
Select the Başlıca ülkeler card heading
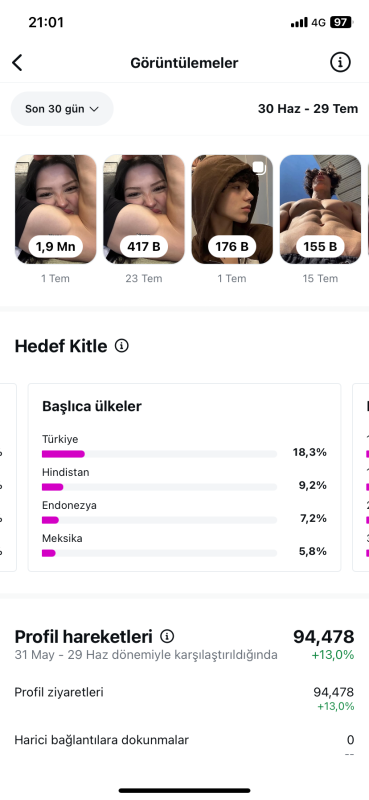point(92,406)
